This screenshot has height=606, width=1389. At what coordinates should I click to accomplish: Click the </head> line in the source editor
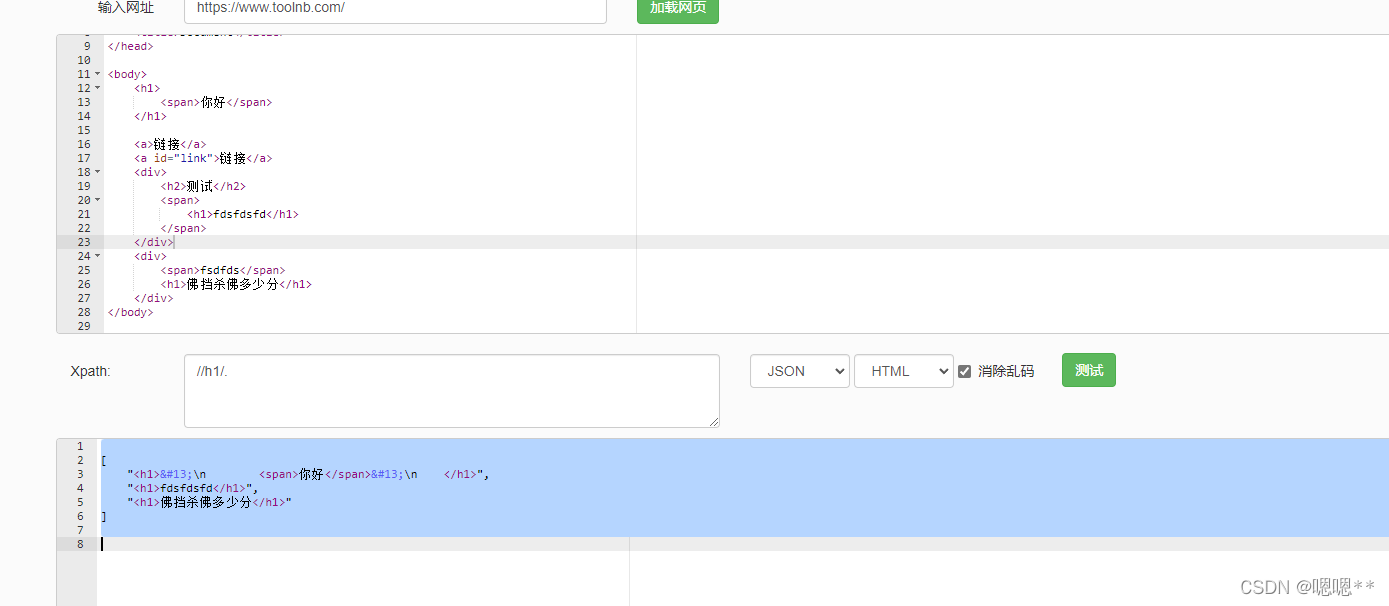tap(130, 46)
